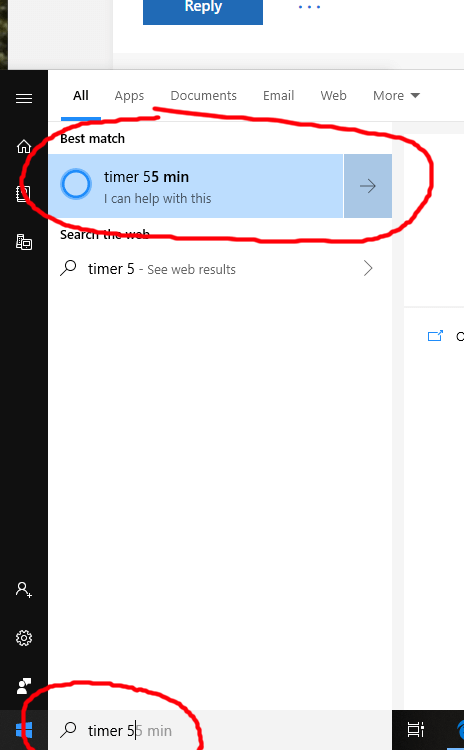
Task: Click the Task View taskbar icon
Action: (x=415, y=730)
